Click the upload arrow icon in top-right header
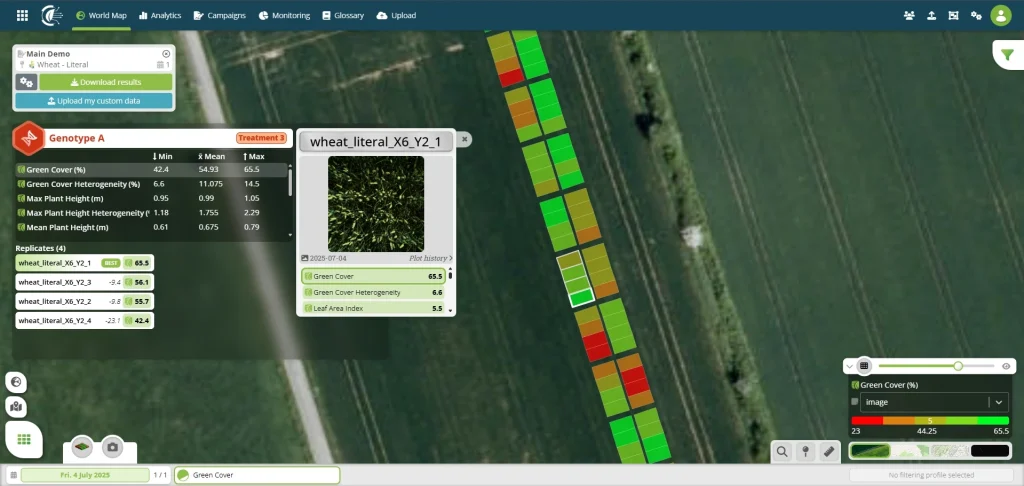Viewport: 1024px width, 486px height. (x=932, y=15)
